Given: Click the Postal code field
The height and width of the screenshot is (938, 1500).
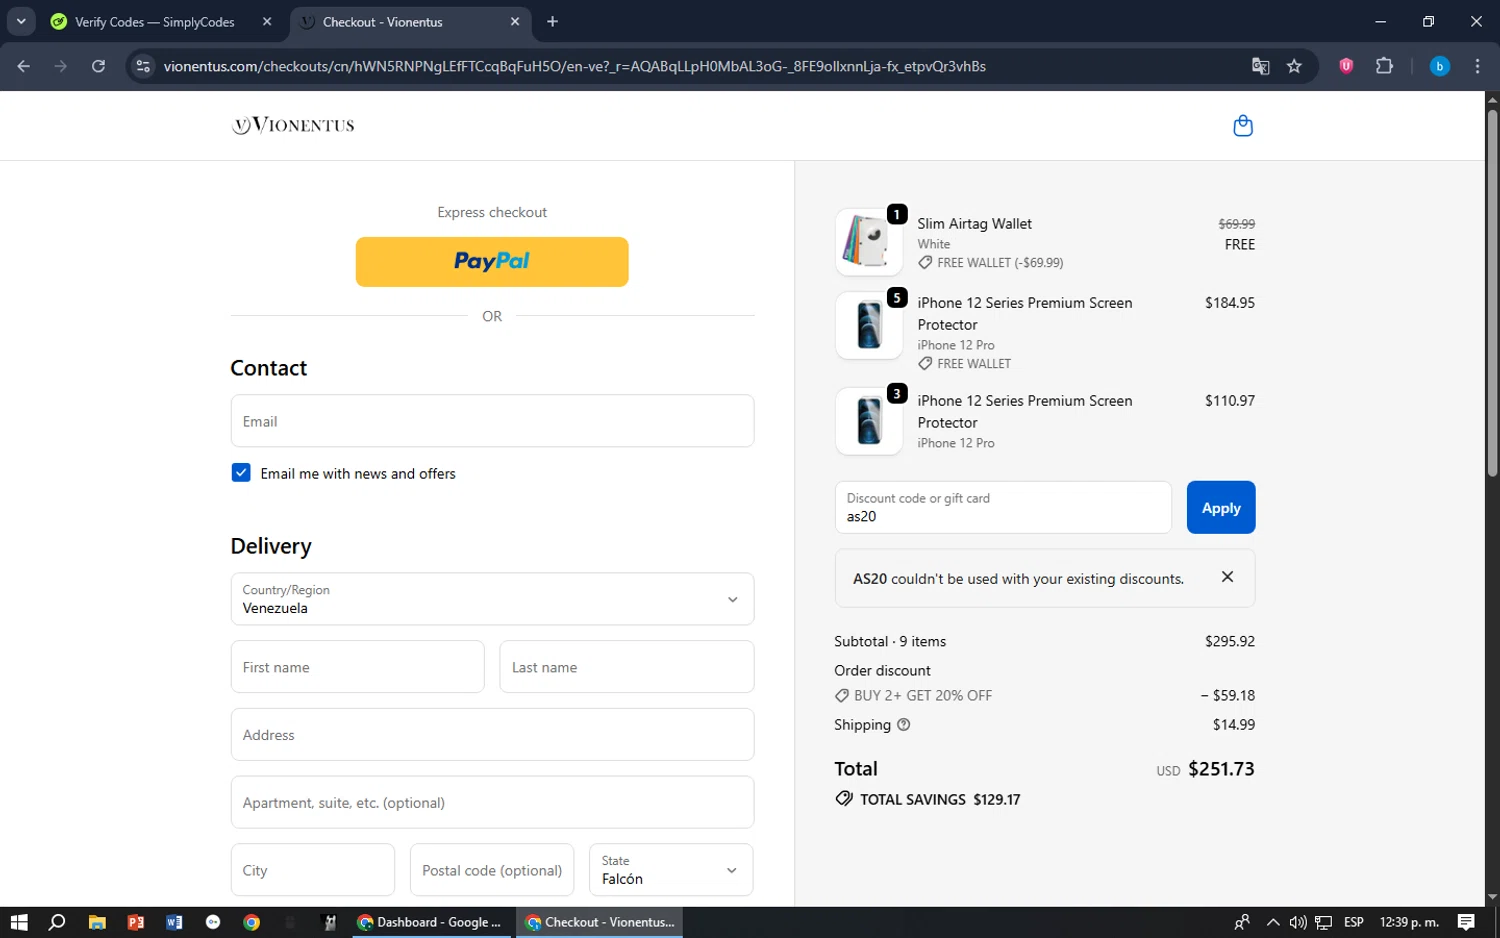Looking at the screenshot, I should pyautogui.click(x=492, y=870).
